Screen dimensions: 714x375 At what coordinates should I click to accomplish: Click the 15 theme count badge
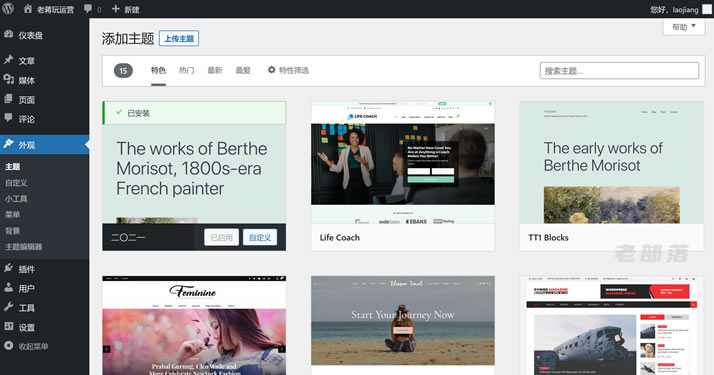coord(123,71)
